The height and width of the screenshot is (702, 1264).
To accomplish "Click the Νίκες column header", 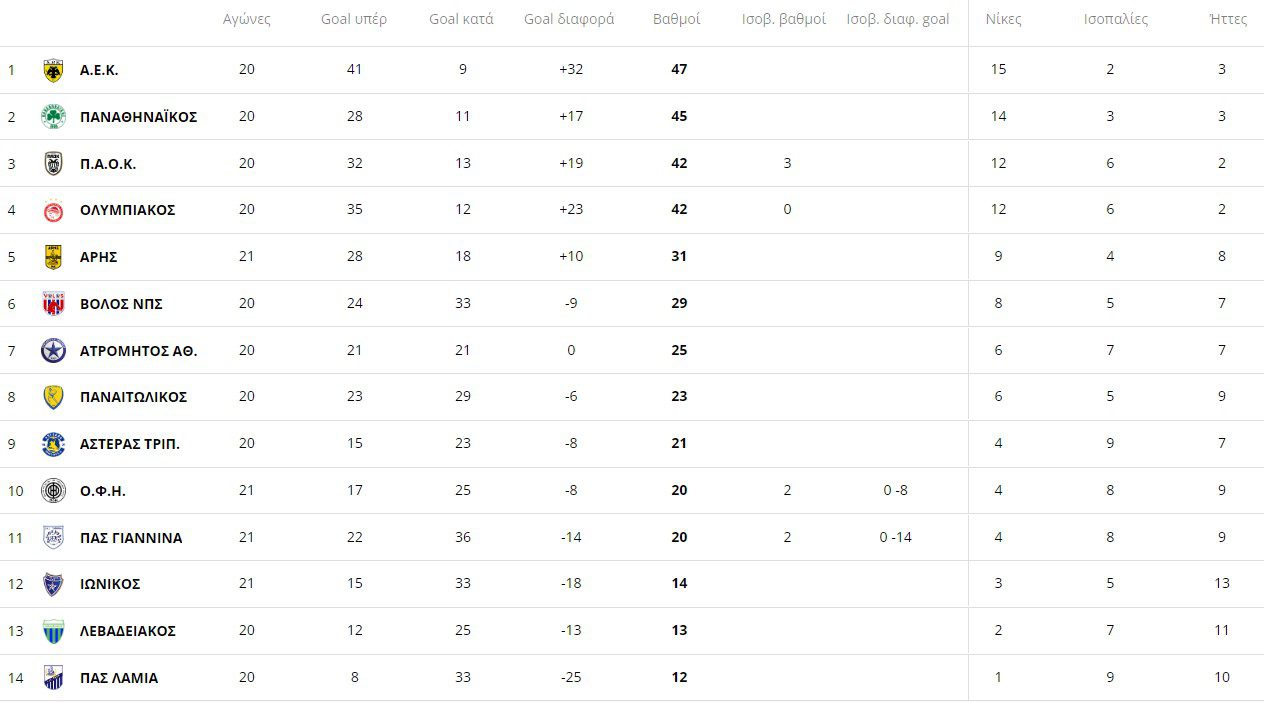I will click(1003, 19).
